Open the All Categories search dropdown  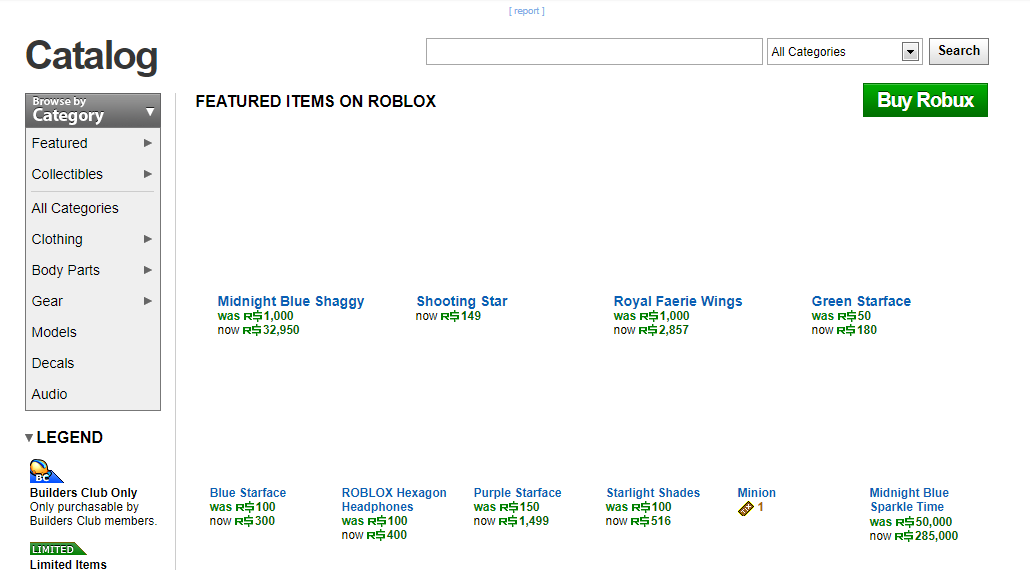click(844, 52)
